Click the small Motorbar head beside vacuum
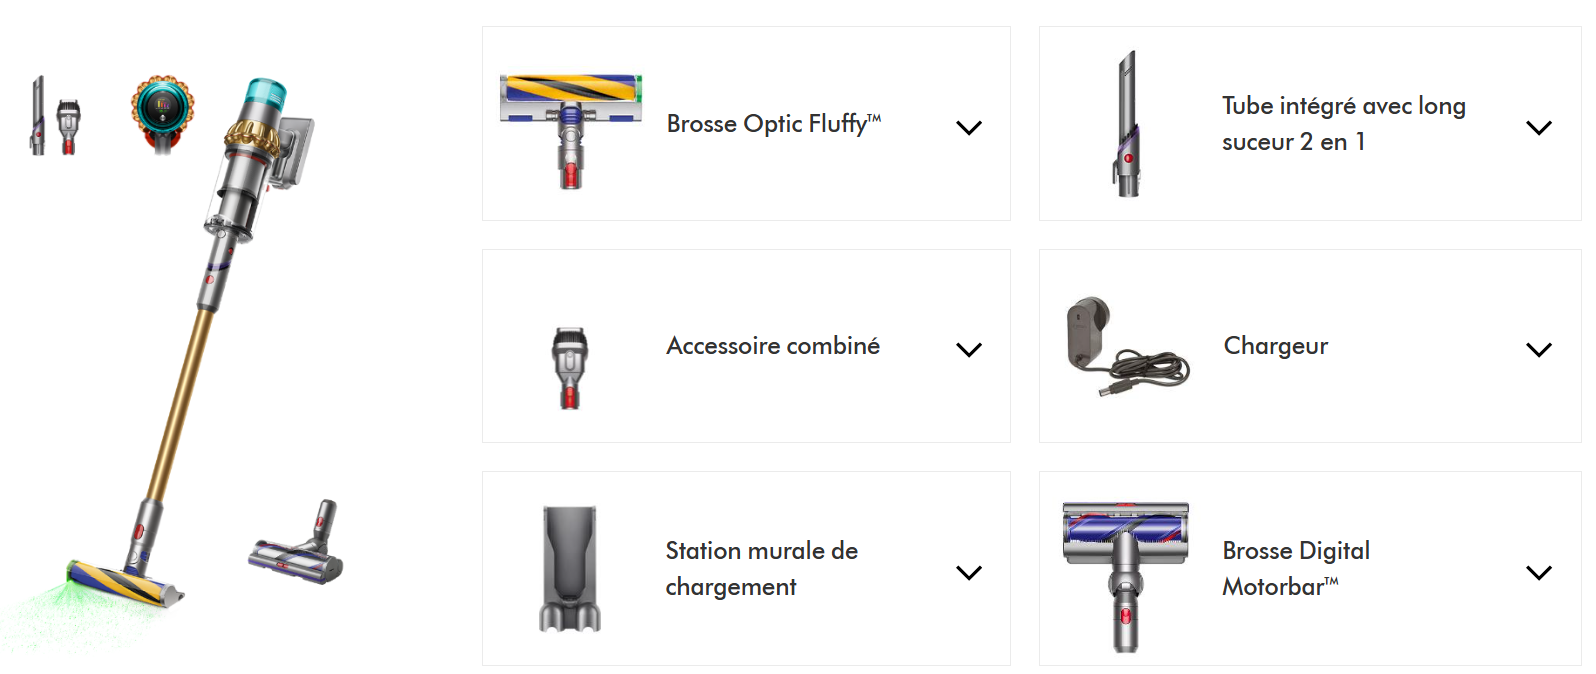Image resolution: width=1596 pixels, height=674 pixels. coord(298,545)
